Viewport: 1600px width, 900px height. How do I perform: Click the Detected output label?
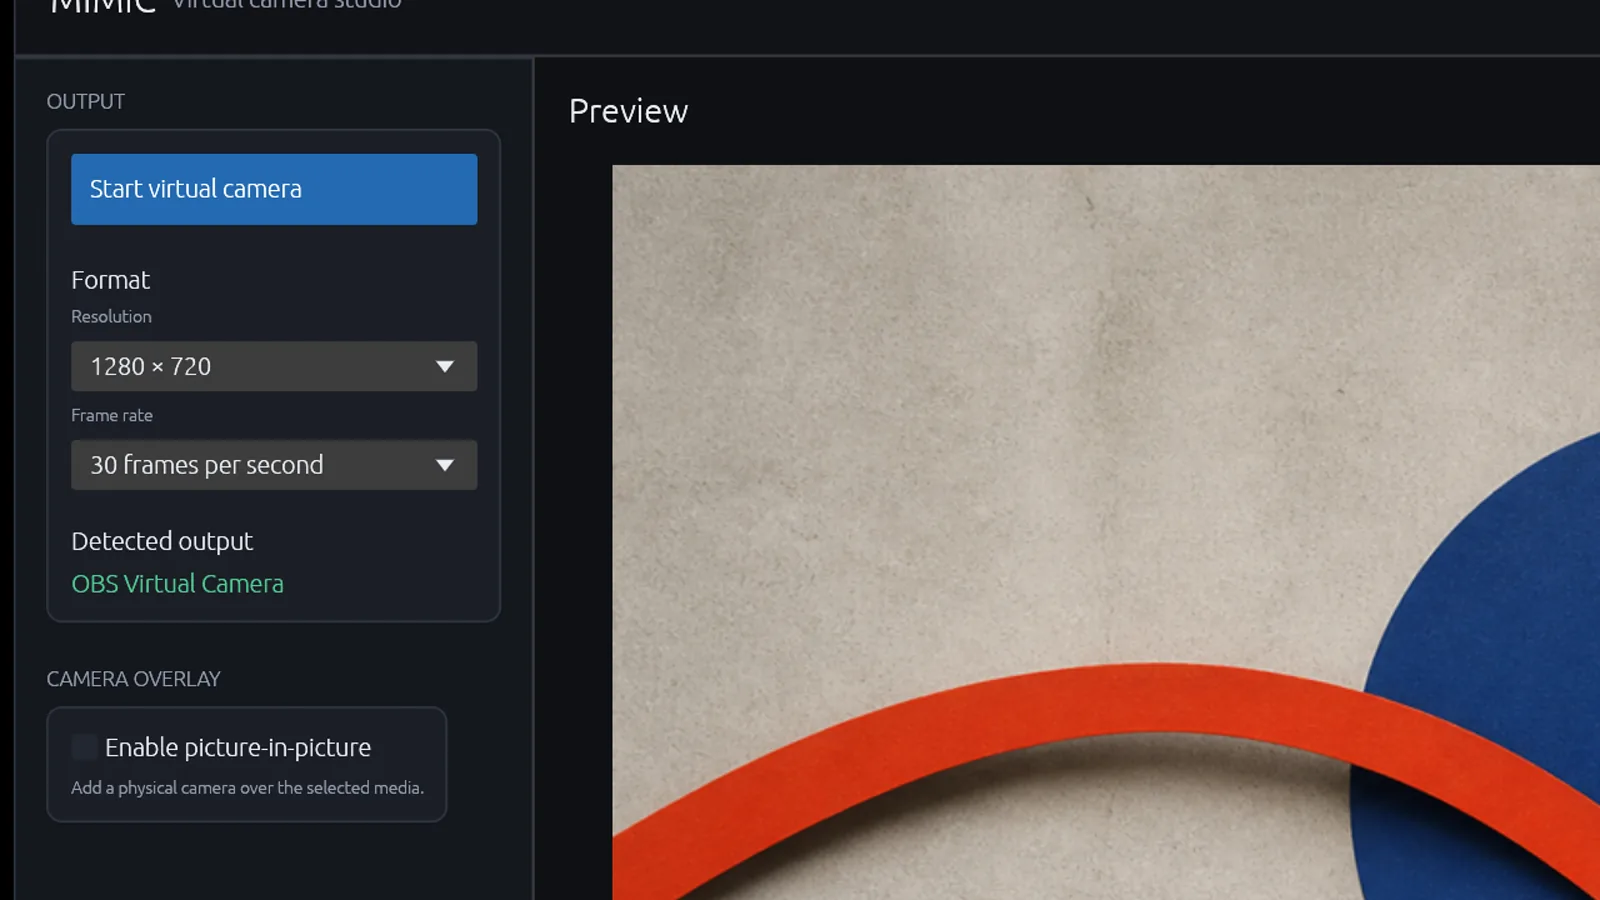pos(162,541)
